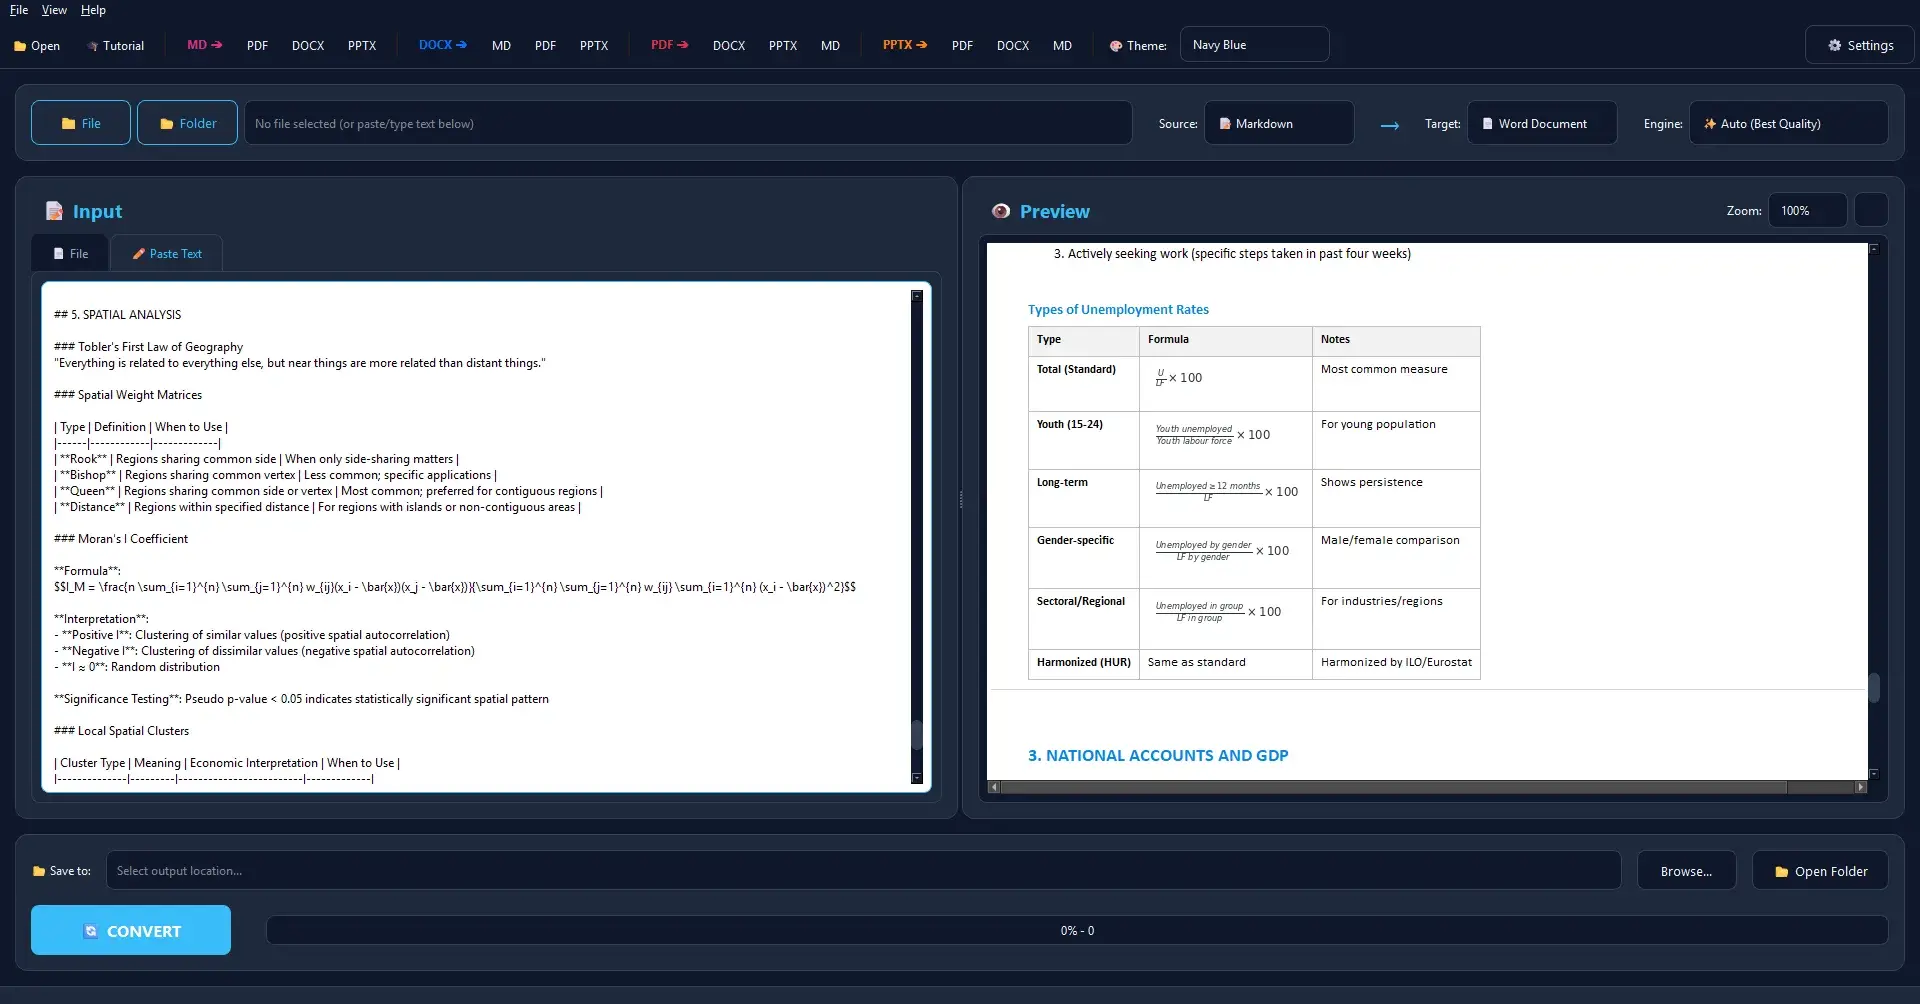Choose the DOCX to PDF conversion shortcut
This screenshot has width=1920, height=1004.
545,45
